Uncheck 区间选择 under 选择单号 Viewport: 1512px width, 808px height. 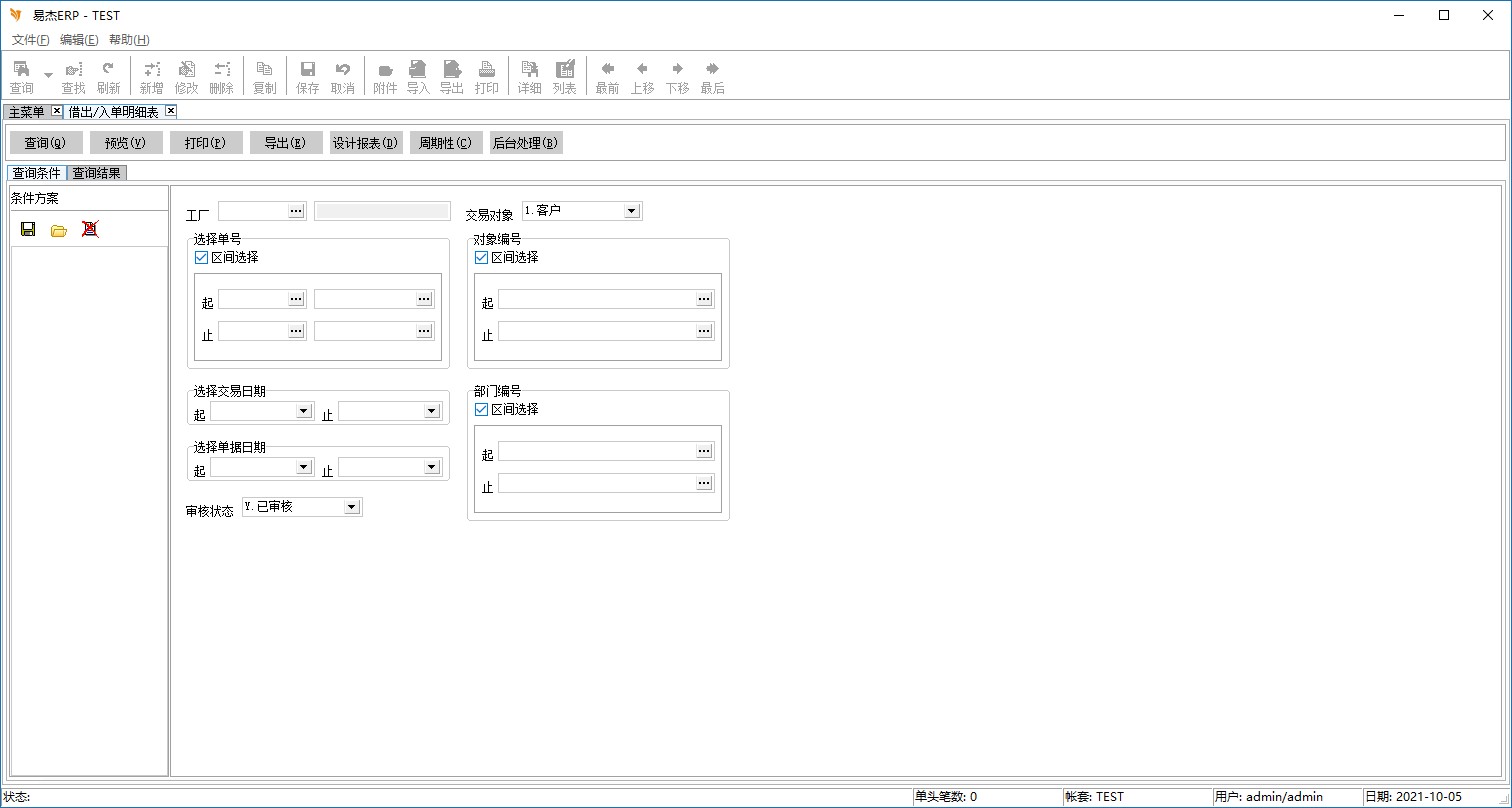[202, 257]
